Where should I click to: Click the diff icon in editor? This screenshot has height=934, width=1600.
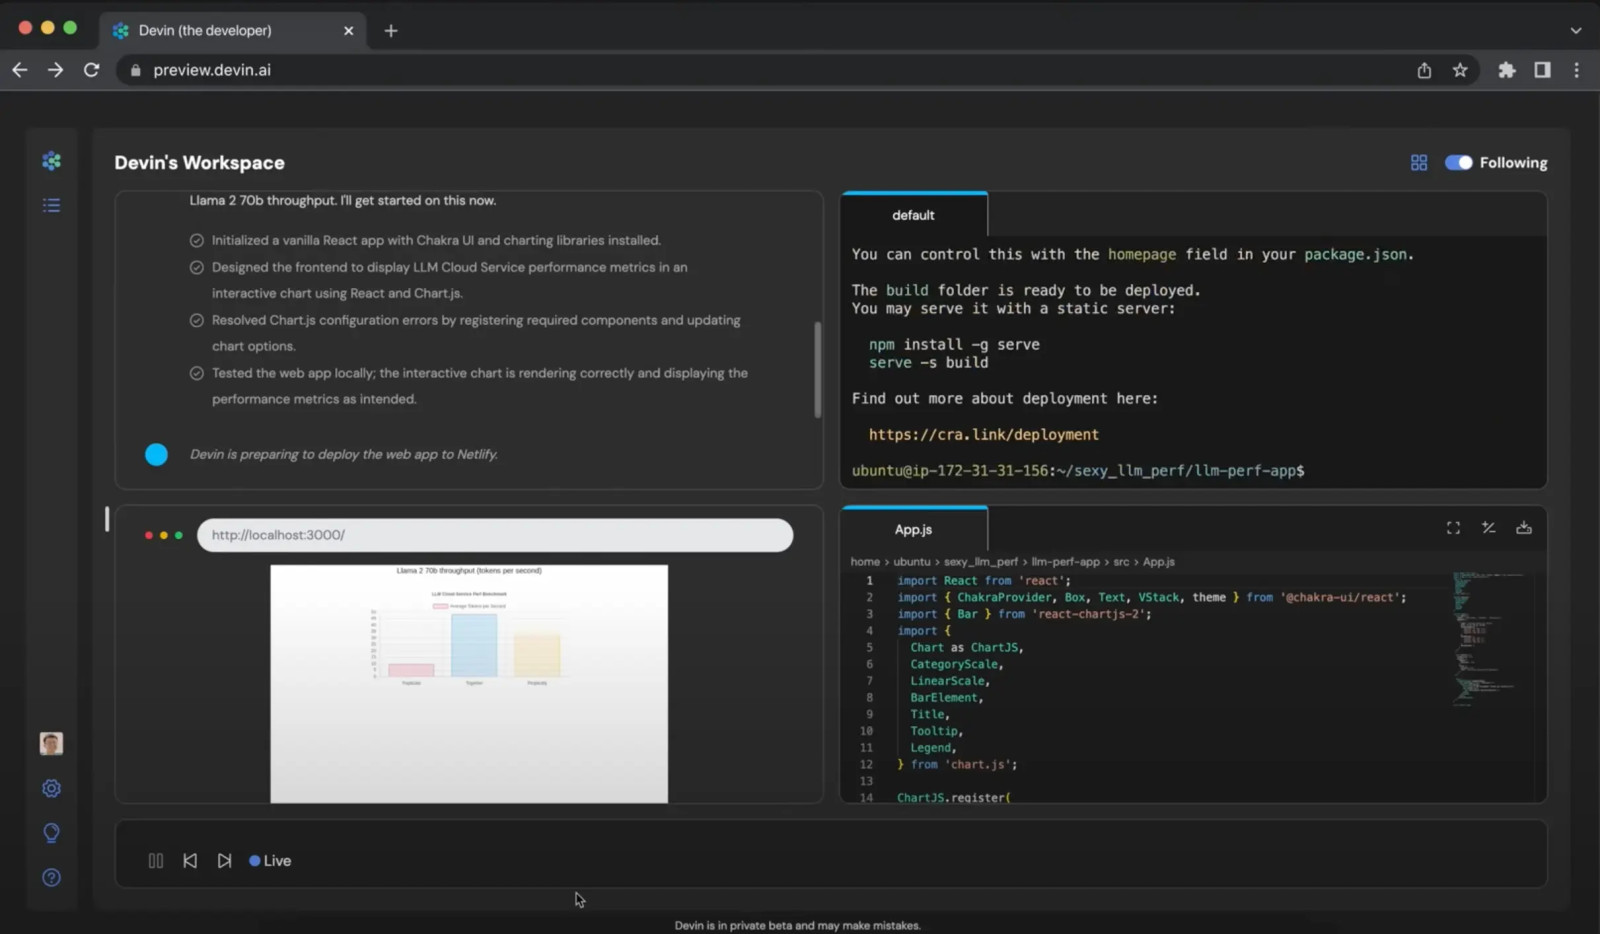click(1488, 528)
